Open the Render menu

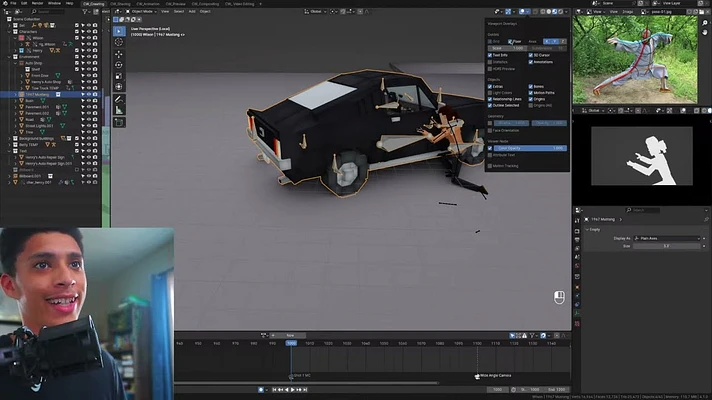tap(37, 3)
